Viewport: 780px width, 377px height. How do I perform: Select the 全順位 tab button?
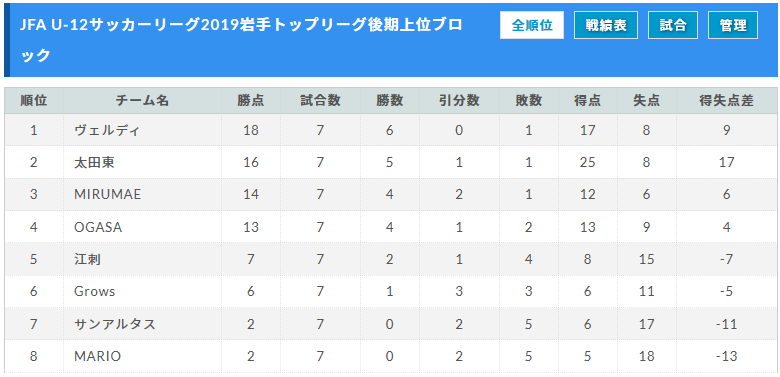[532, 25]
